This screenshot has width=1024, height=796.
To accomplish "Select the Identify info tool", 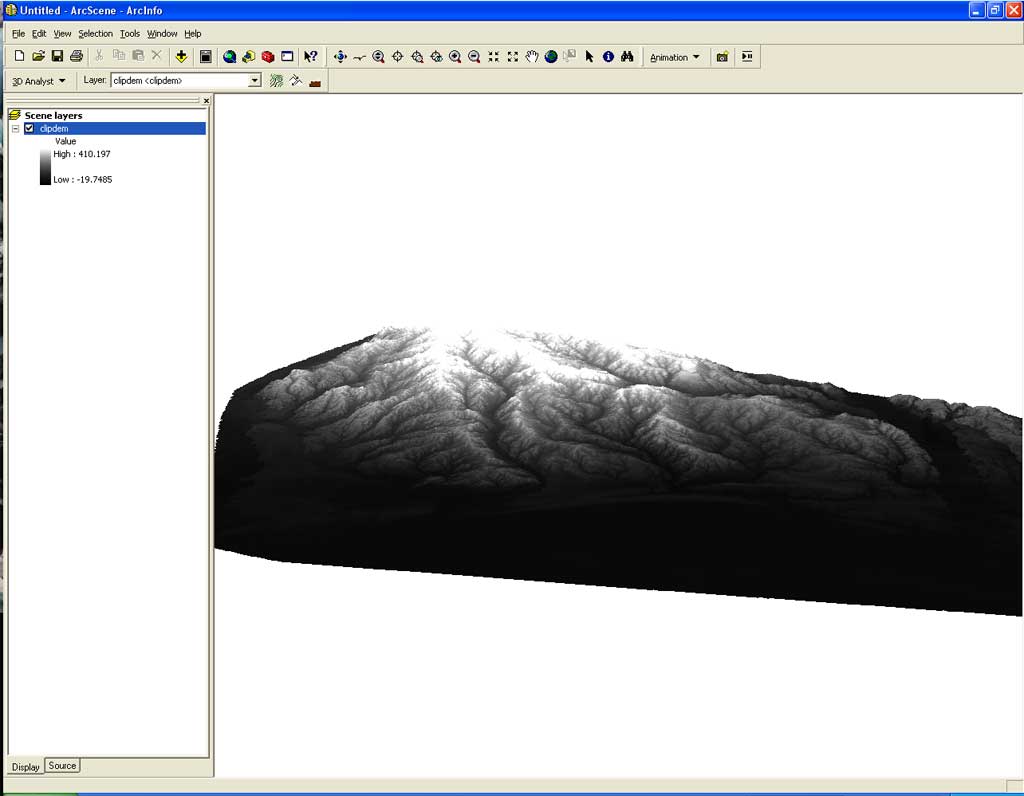I will coord(608,57).
